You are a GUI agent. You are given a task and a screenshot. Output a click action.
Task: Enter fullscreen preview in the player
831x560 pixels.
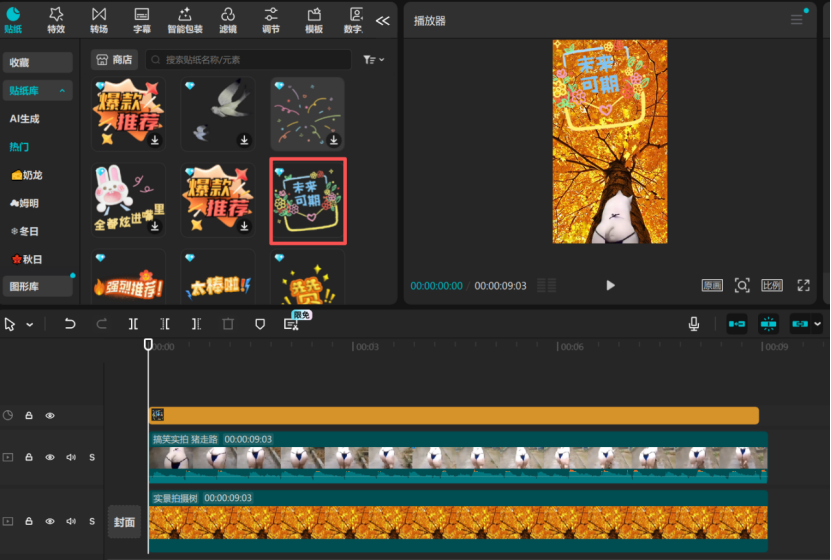pyautogui.click(x=803, y=285)
